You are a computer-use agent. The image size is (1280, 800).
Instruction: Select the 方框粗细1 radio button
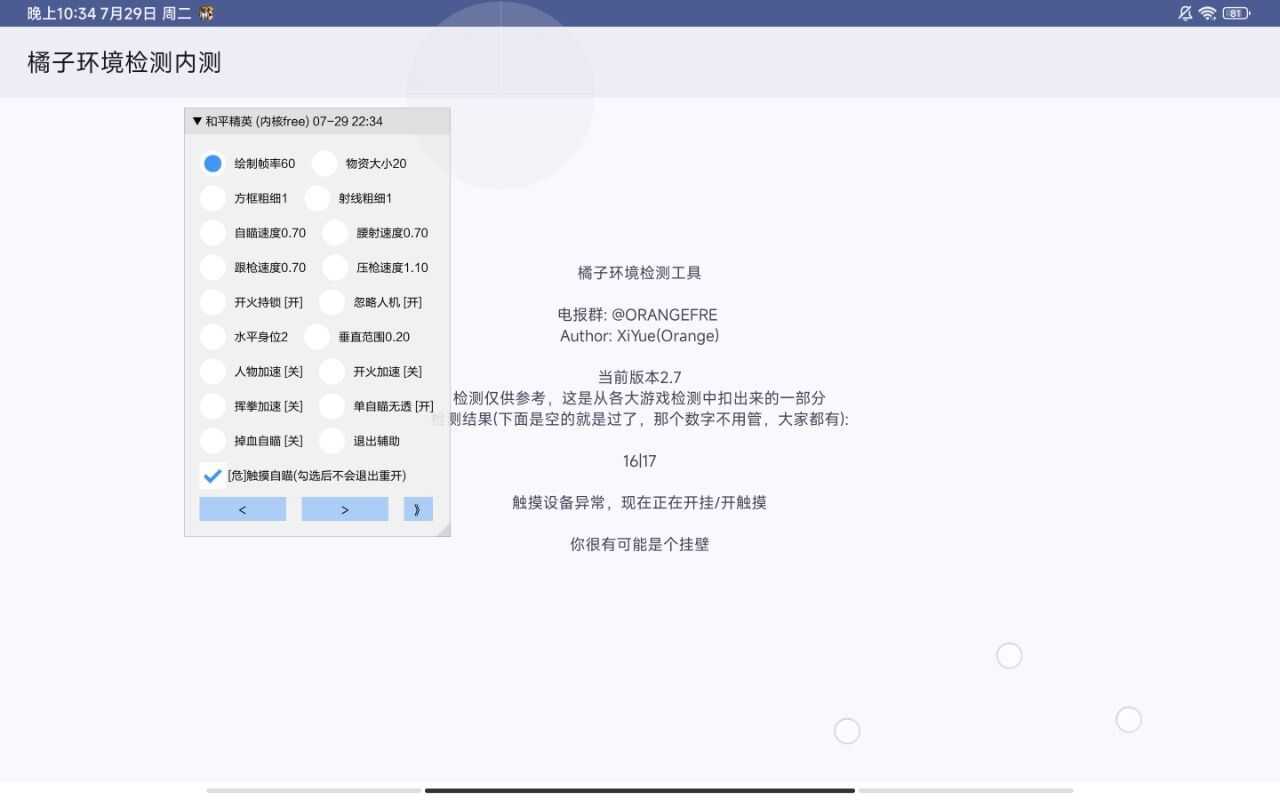213,198
